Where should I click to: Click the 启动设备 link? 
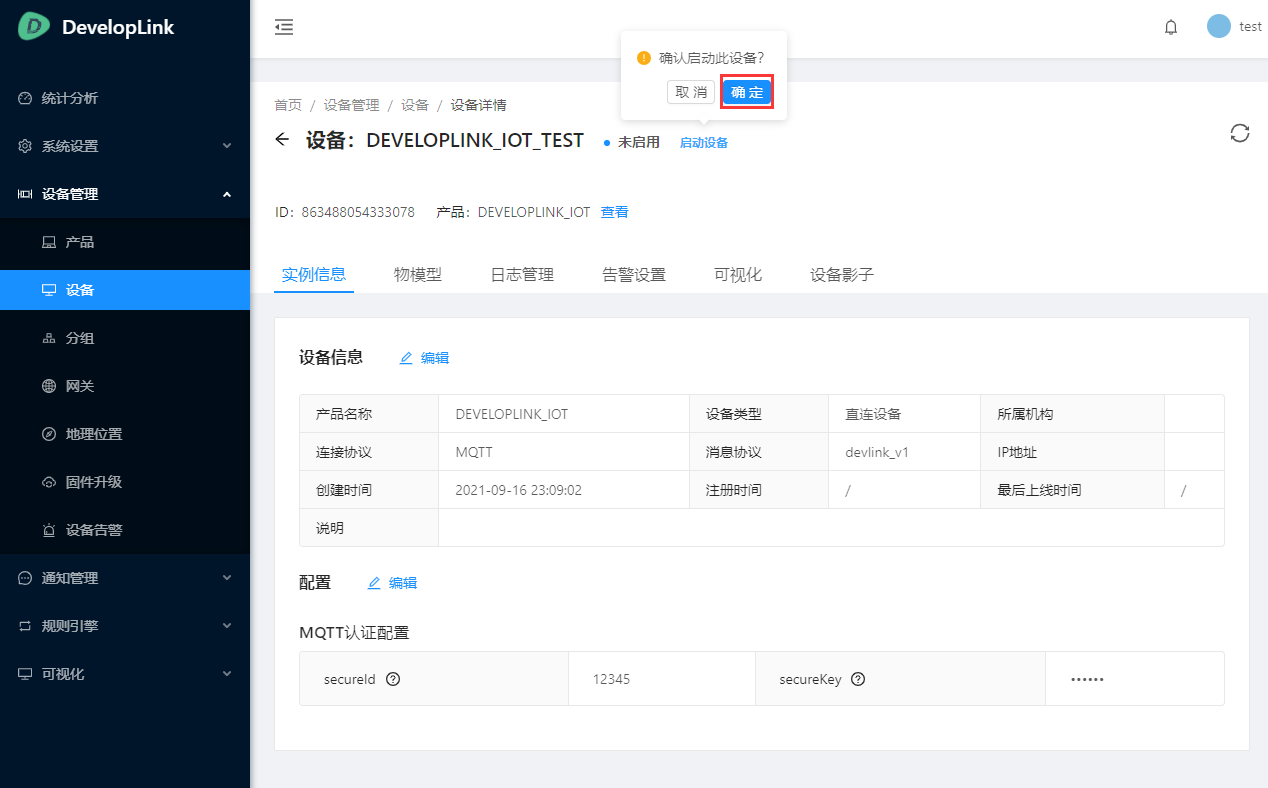click(704, 142)
